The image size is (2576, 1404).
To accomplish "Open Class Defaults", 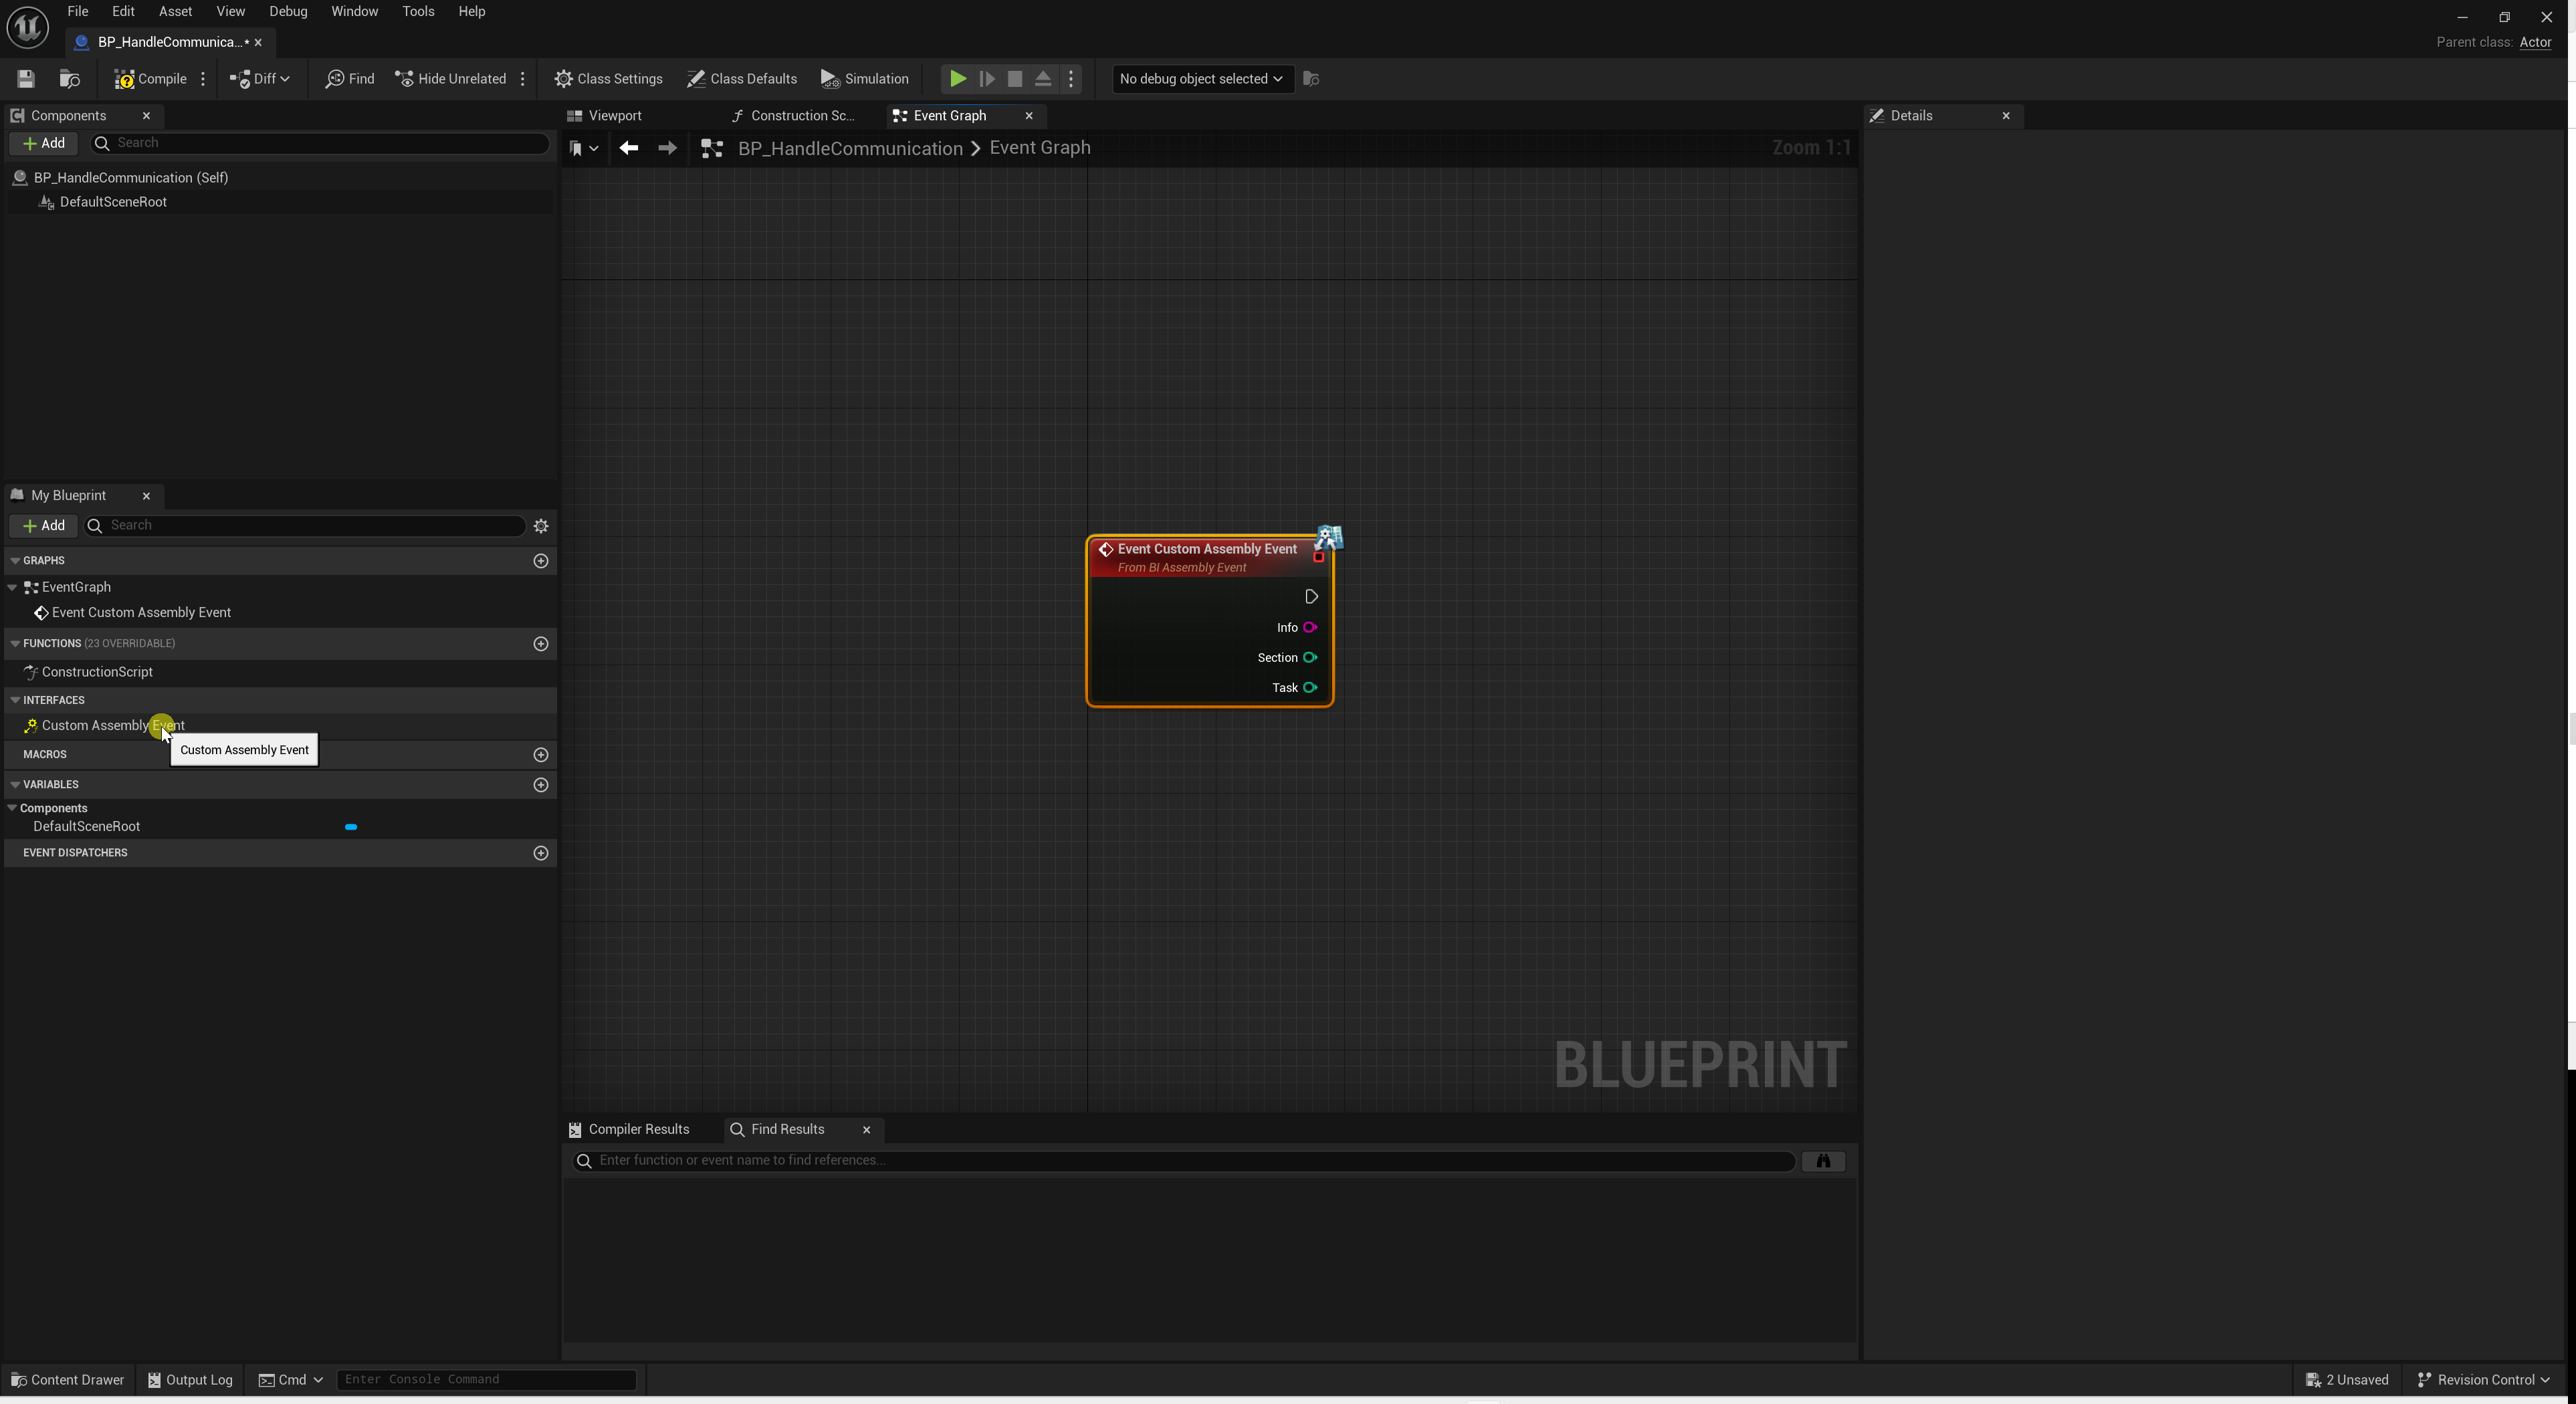I will [x=742, y=79].
